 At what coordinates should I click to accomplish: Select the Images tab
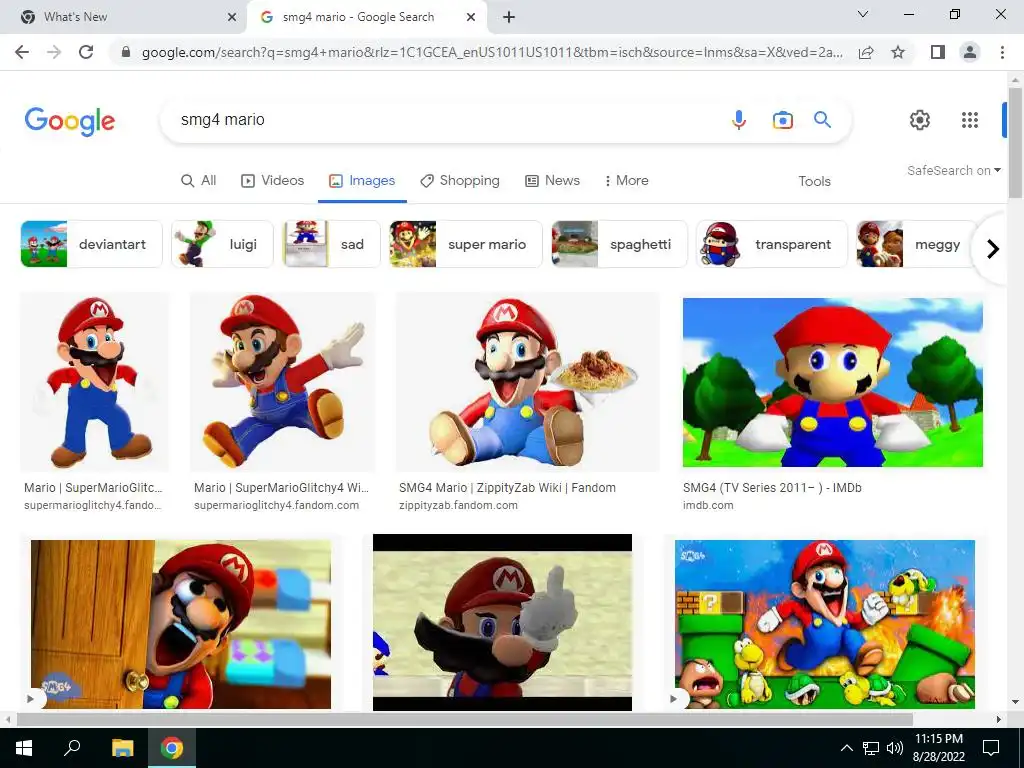coord(362,180)
